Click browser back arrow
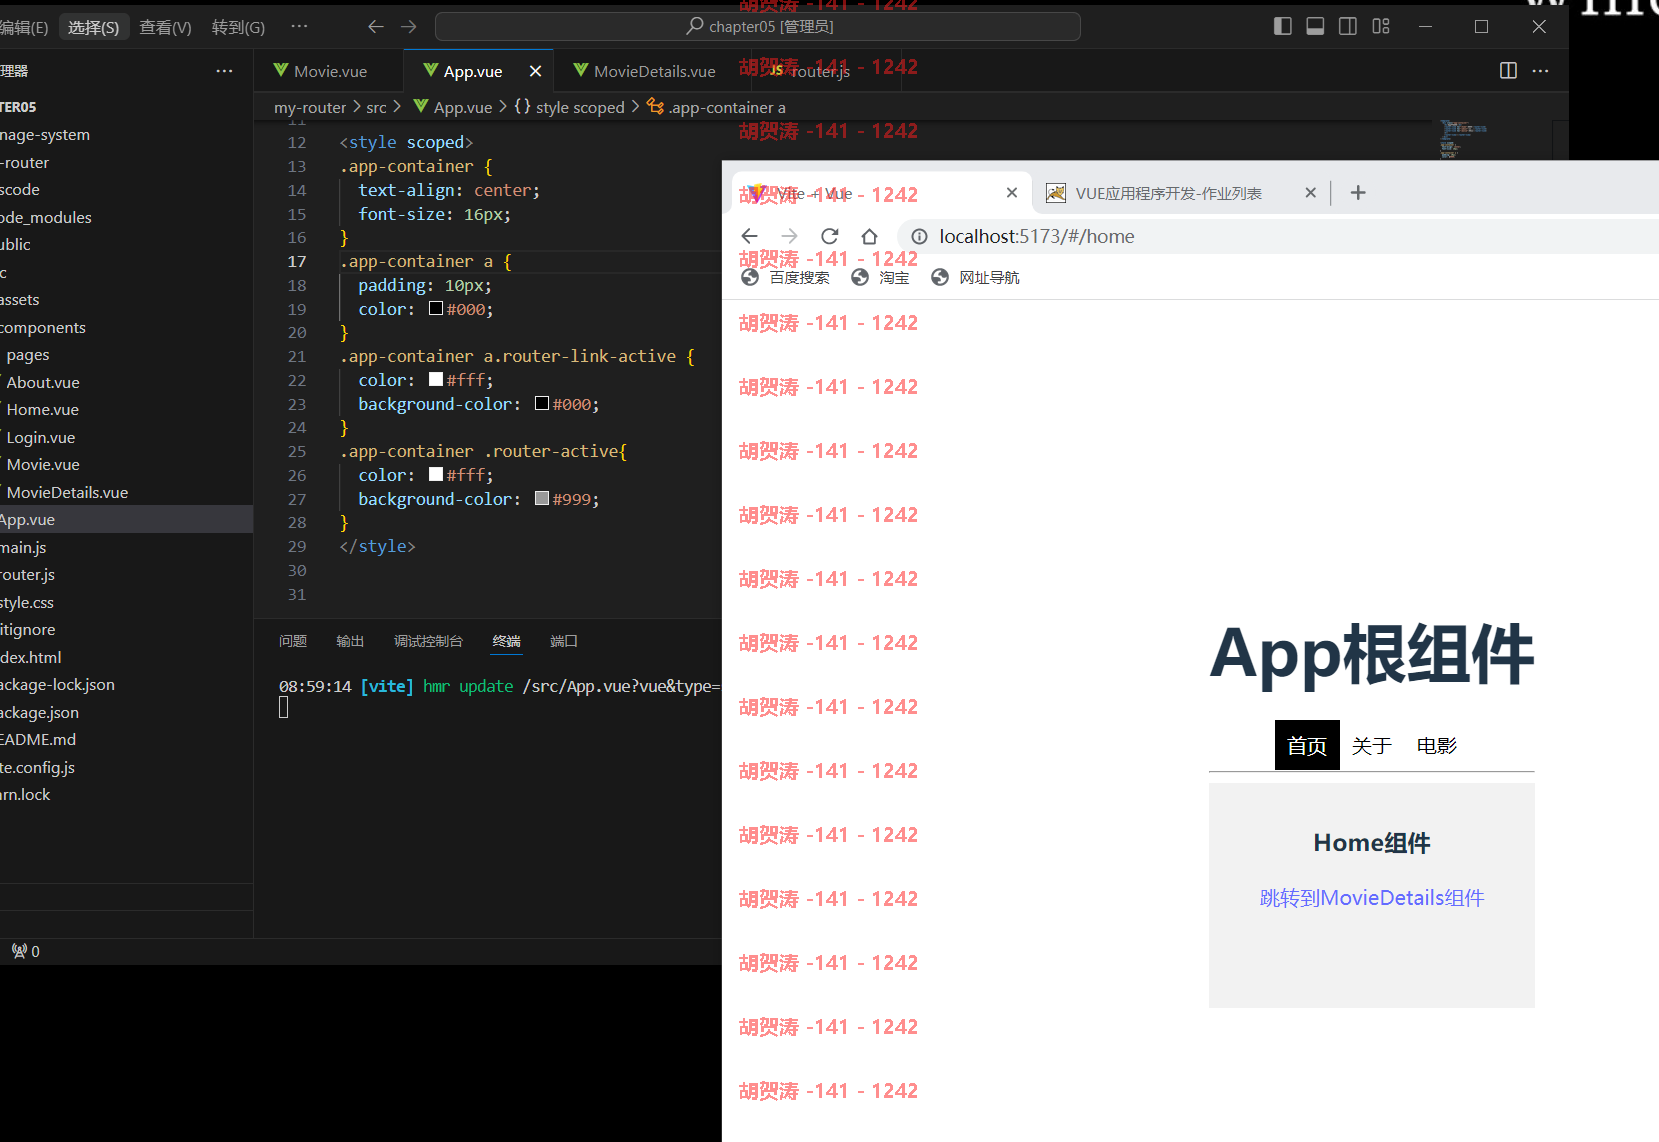The height and width of the screenshot is (1142, 1659). [x=749, y=236]
